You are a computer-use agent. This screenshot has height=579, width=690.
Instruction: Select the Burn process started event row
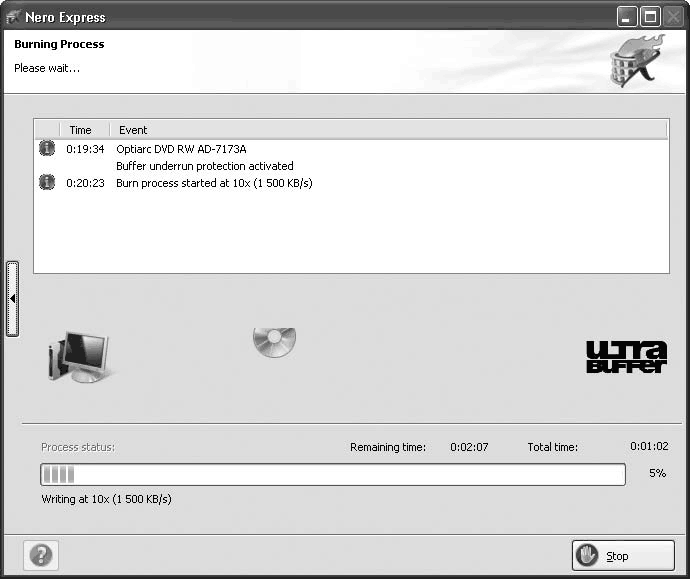click(214, 183)
